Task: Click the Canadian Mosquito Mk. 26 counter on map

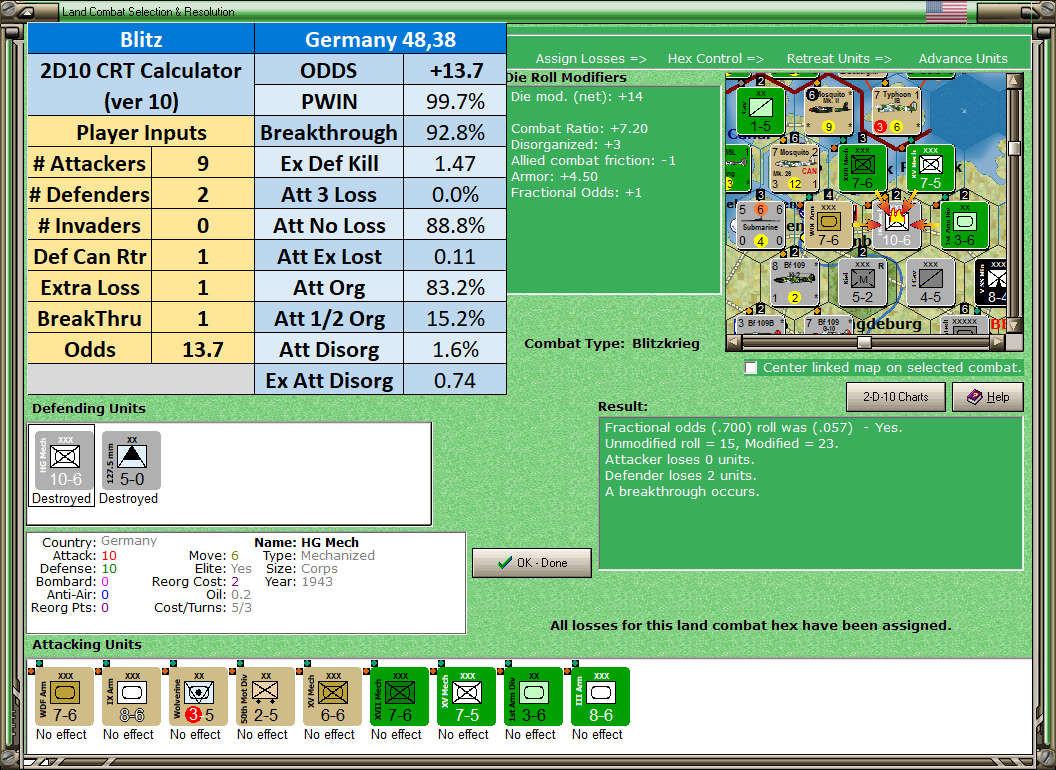Action: click(x=795, y=168)
